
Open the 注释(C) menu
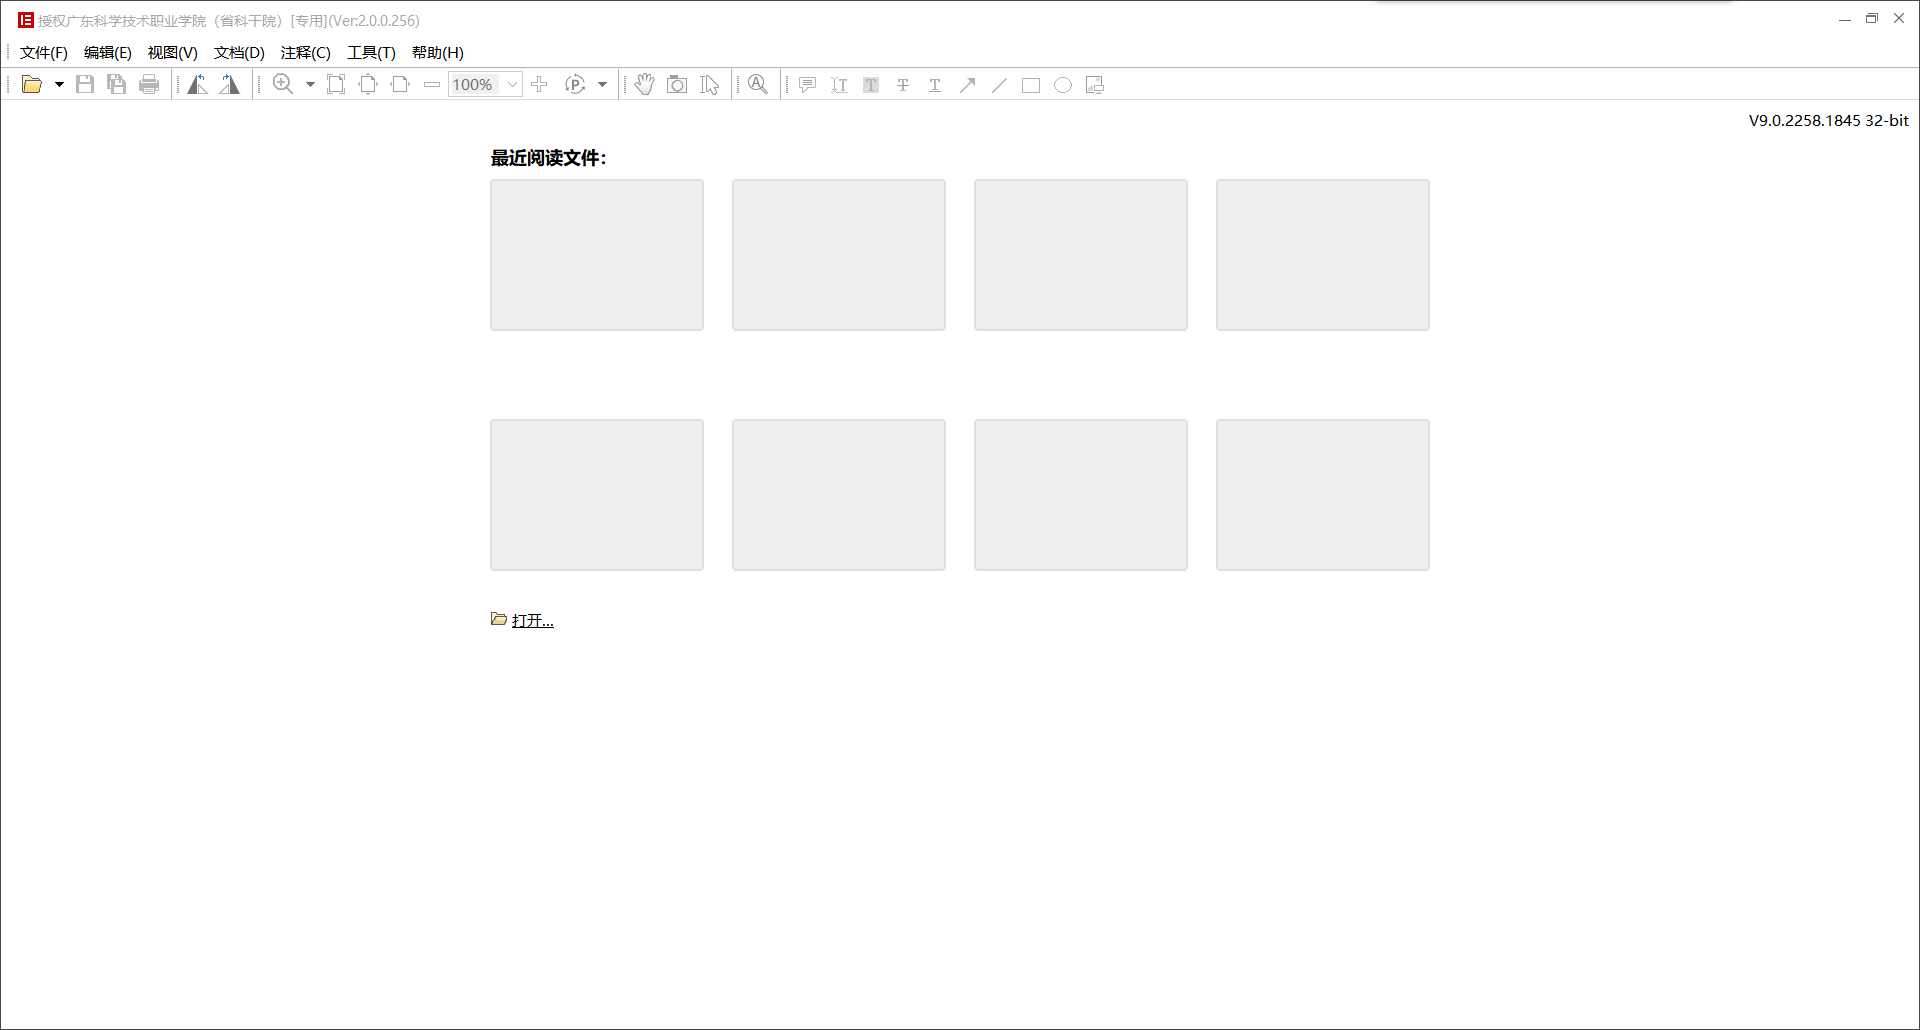point(306,53)
